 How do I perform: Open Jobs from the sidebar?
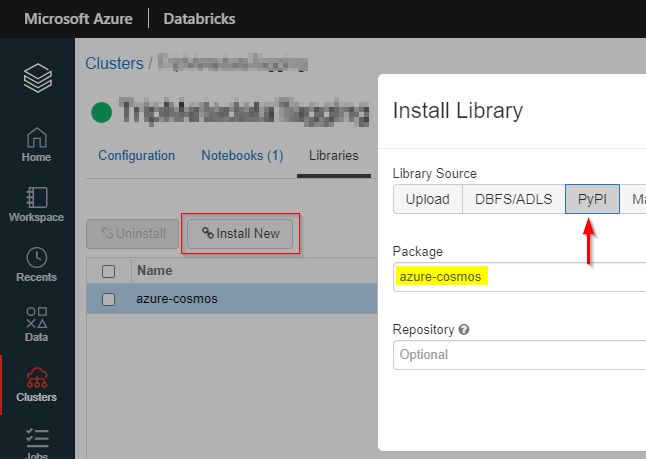click(x=37, y=443)
